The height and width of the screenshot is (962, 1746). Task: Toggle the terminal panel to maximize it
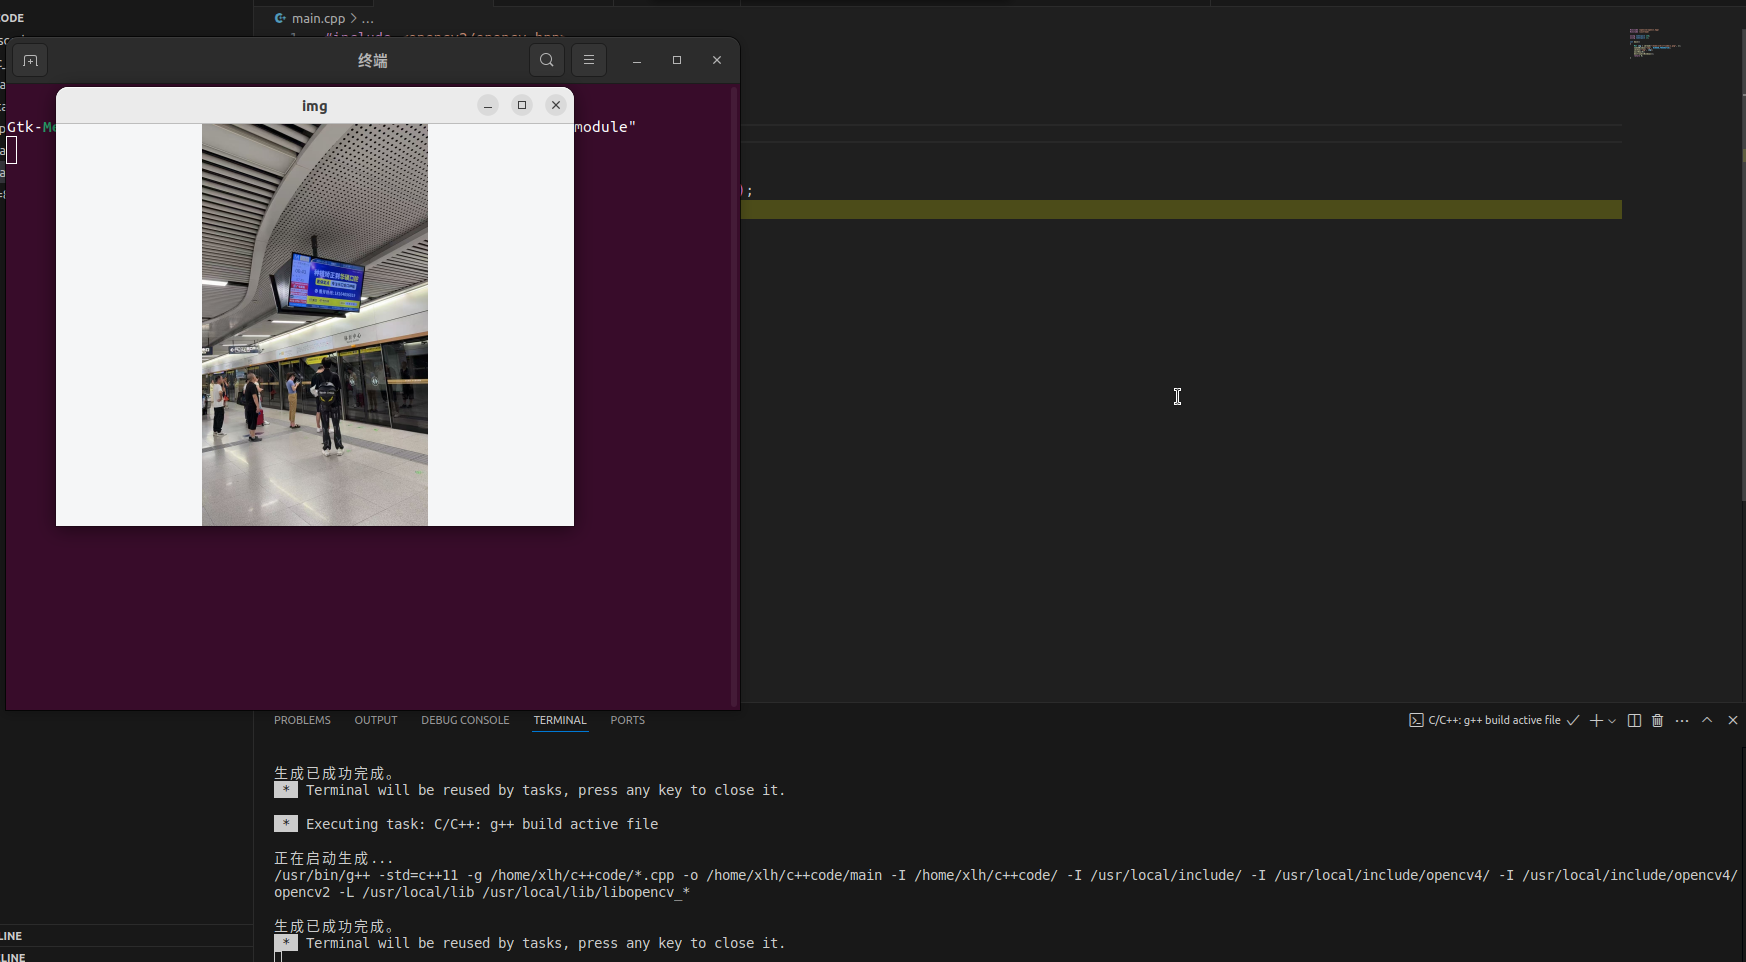click(x=1707, y=720)
